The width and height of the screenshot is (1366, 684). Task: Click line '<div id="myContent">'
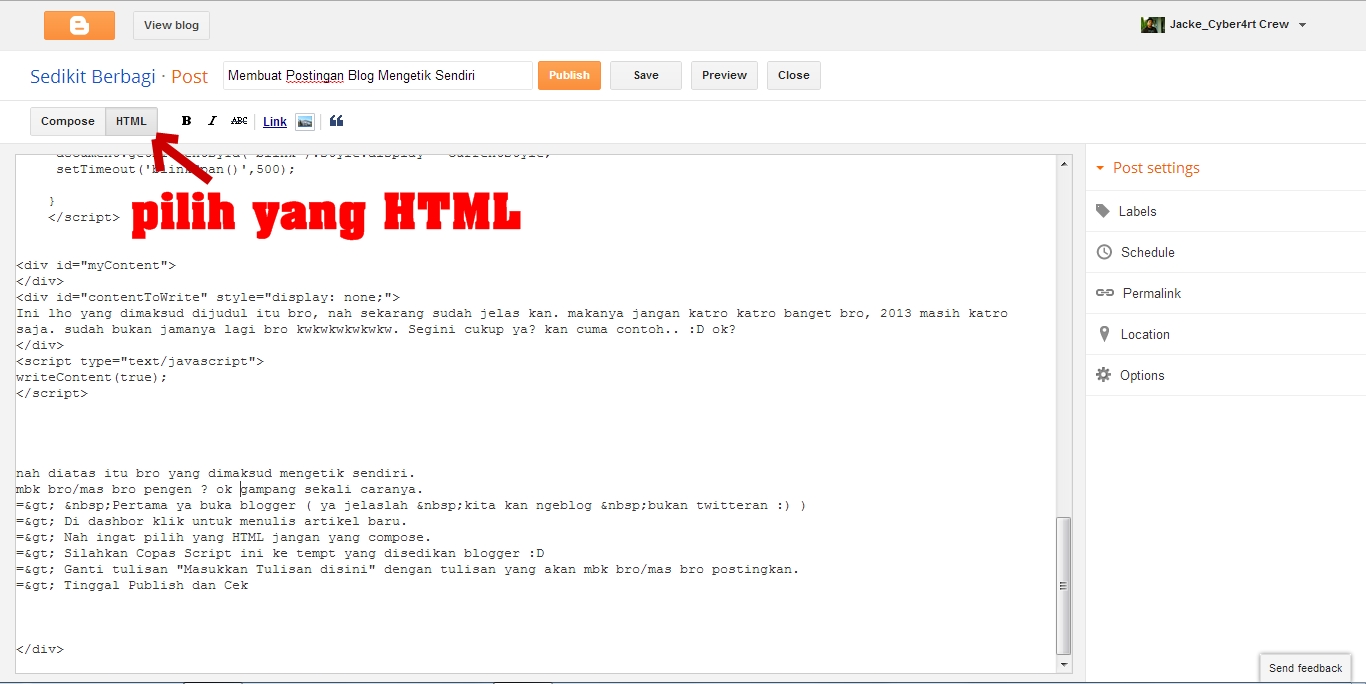pyautogui.click(x=96, y=265)
